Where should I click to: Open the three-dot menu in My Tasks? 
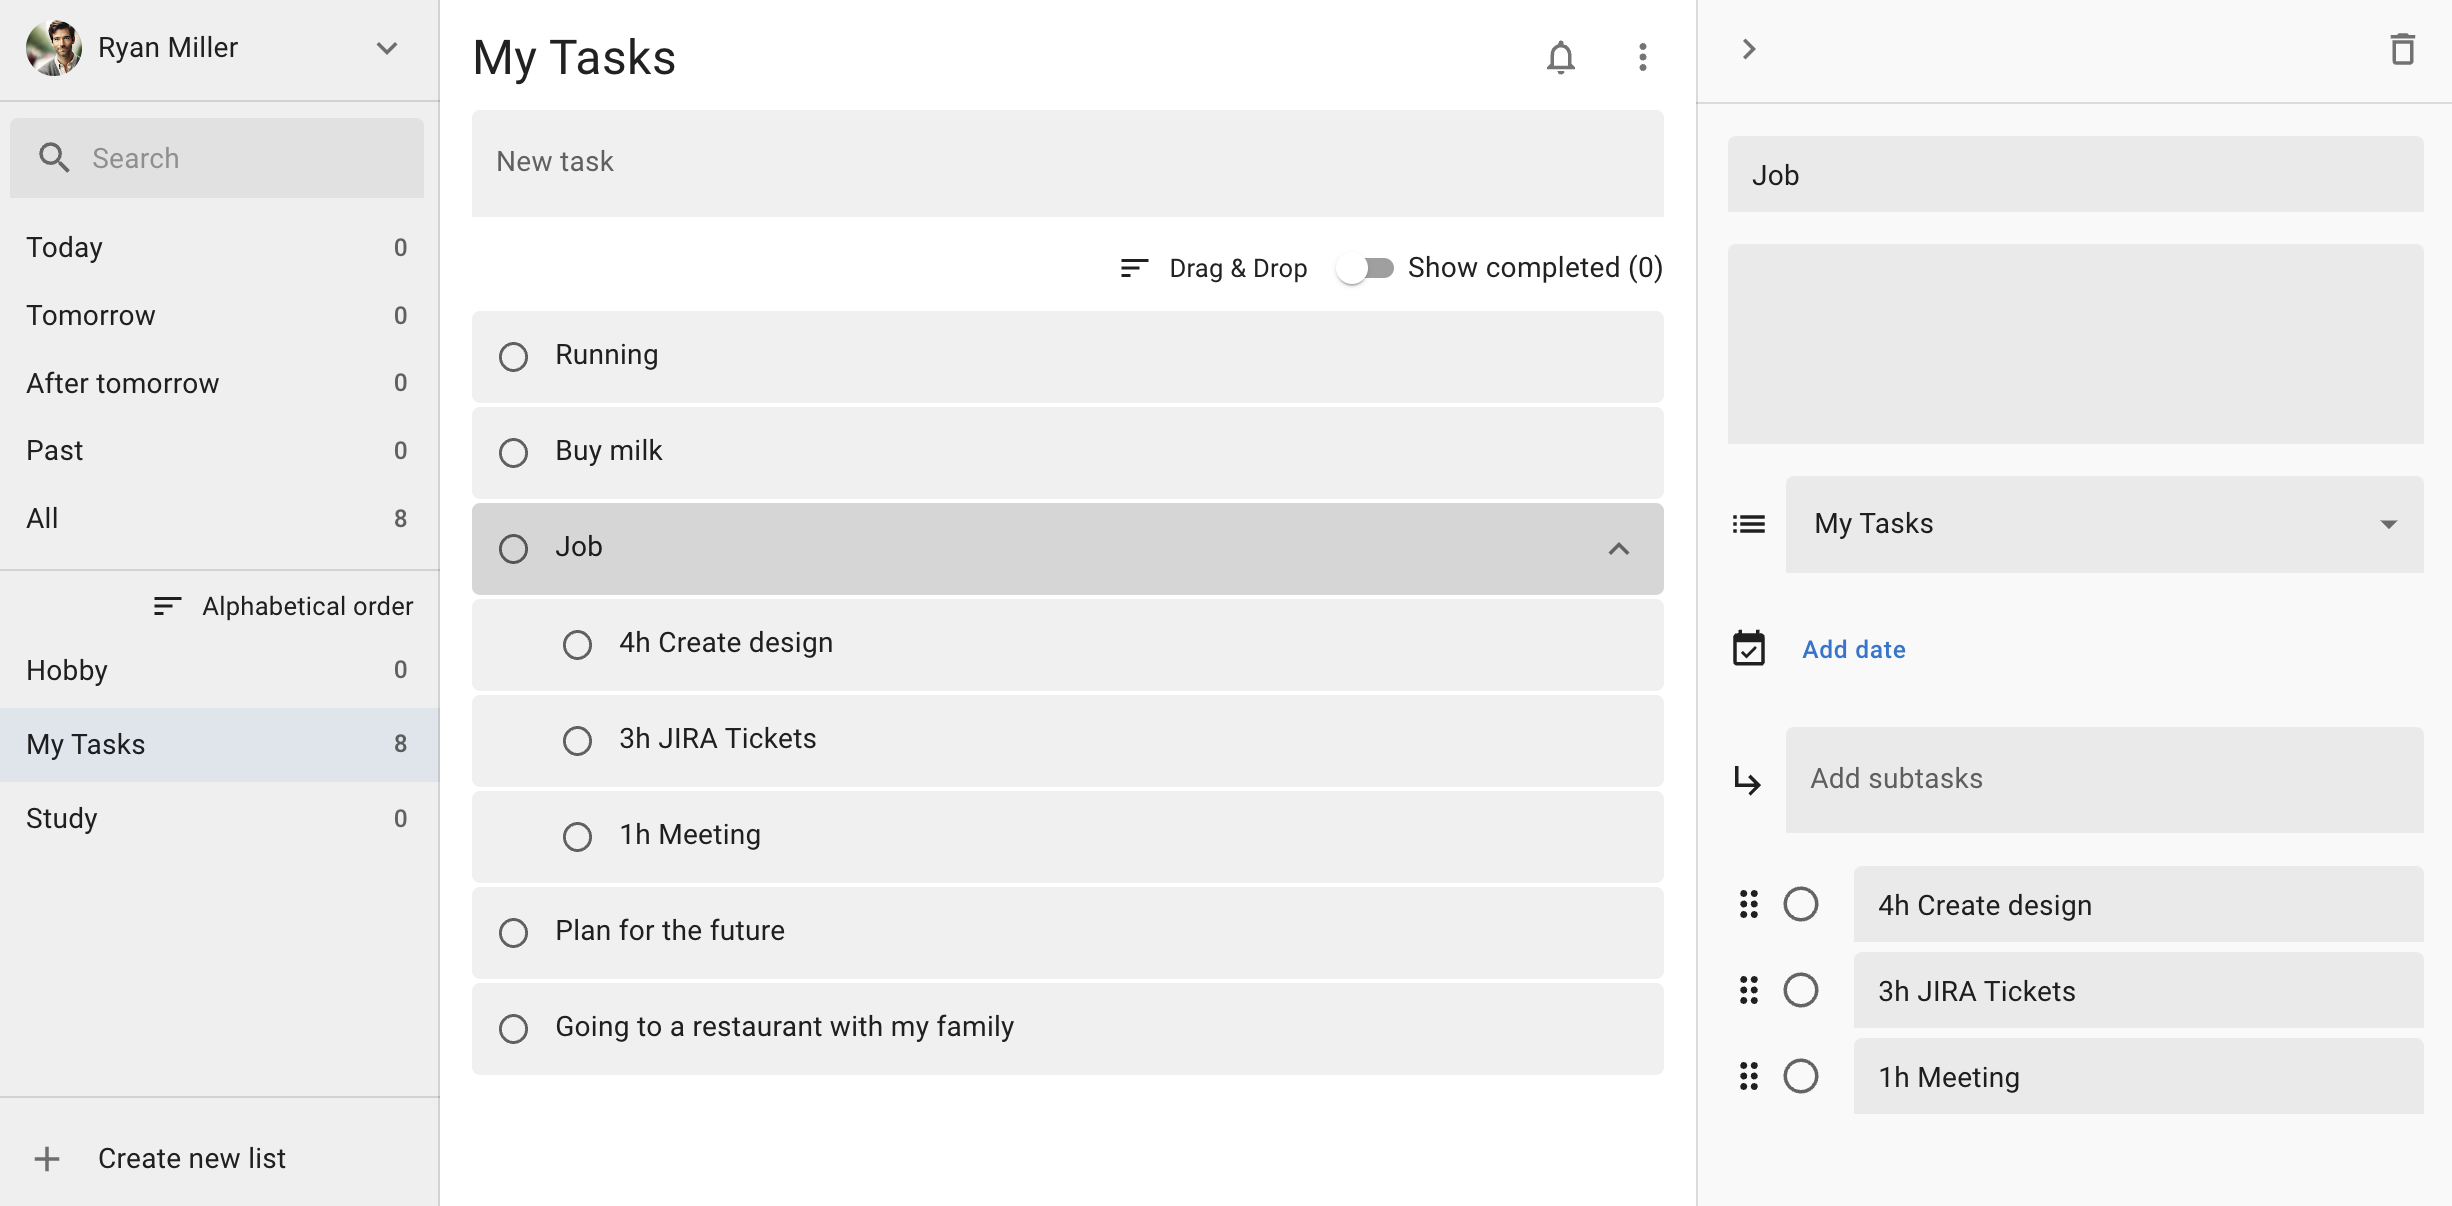(x=1641, y=57)
